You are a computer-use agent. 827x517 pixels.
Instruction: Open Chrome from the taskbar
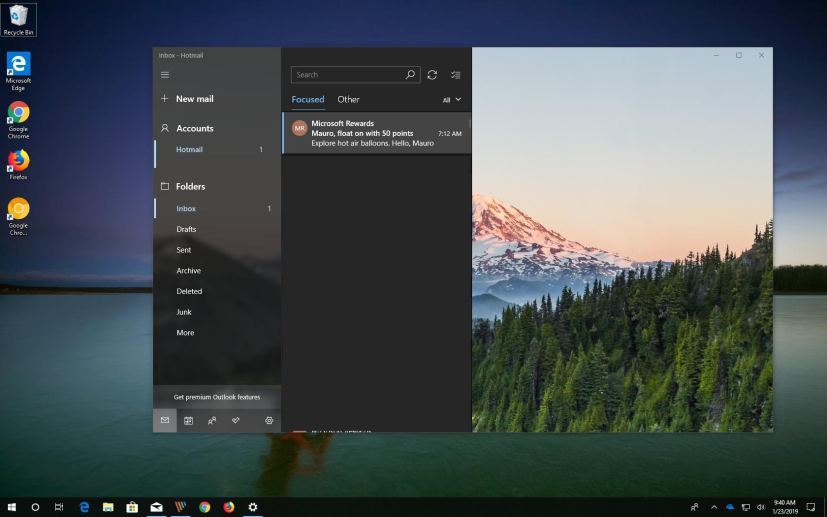(x=205, y=507)
